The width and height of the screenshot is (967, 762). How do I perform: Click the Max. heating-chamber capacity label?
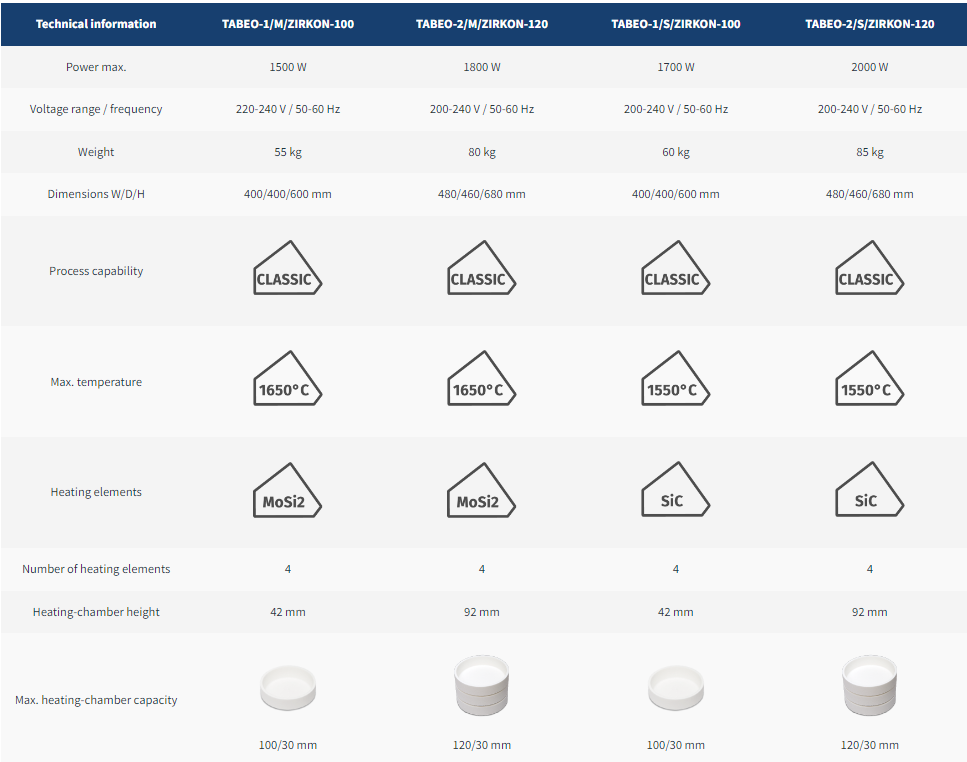(x=96, y=700)
